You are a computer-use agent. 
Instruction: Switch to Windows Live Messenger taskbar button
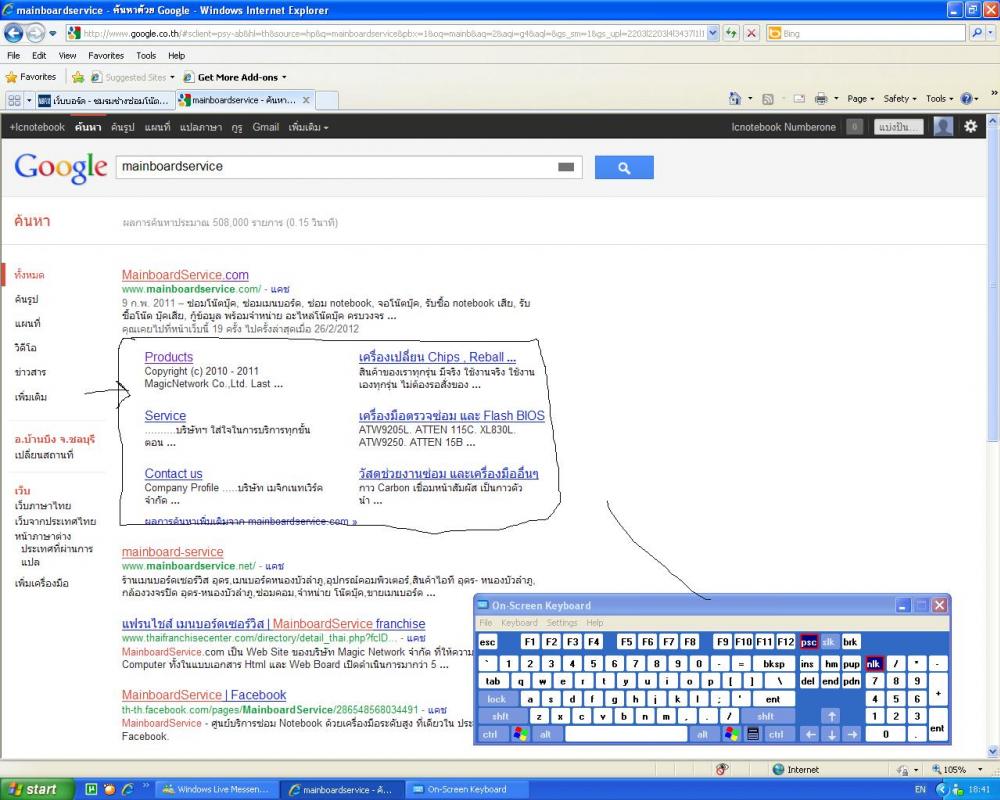click(x=216, y=789)
